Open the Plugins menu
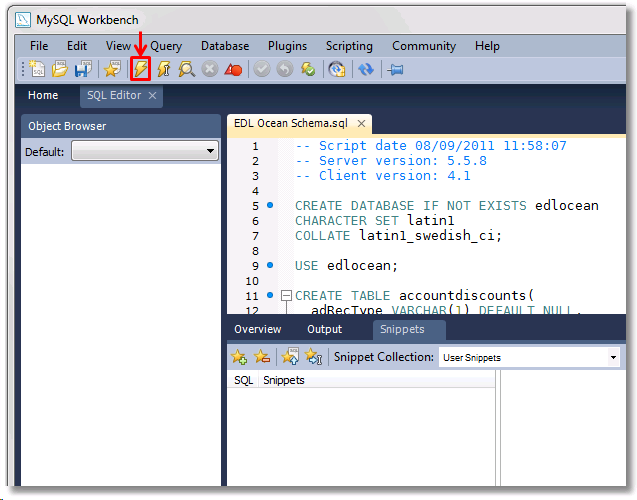The width and height of the screenshot is (637, 500). [287, 46]
